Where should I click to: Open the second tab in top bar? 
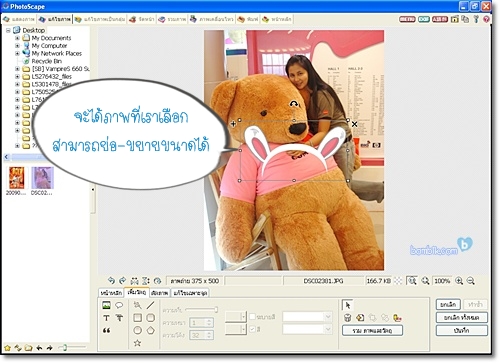click(x=55, y=19)
